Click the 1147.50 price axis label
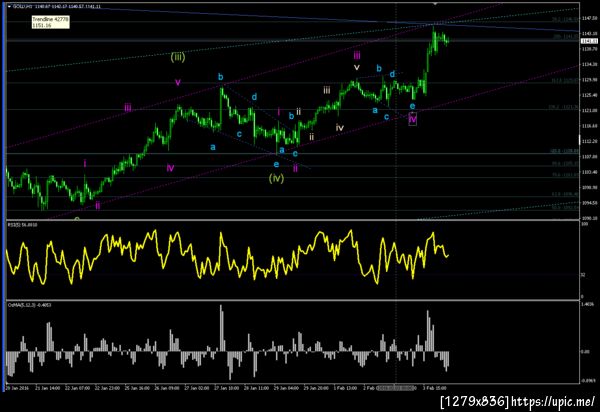The image size is (600, 412). (x=589, y=18)
